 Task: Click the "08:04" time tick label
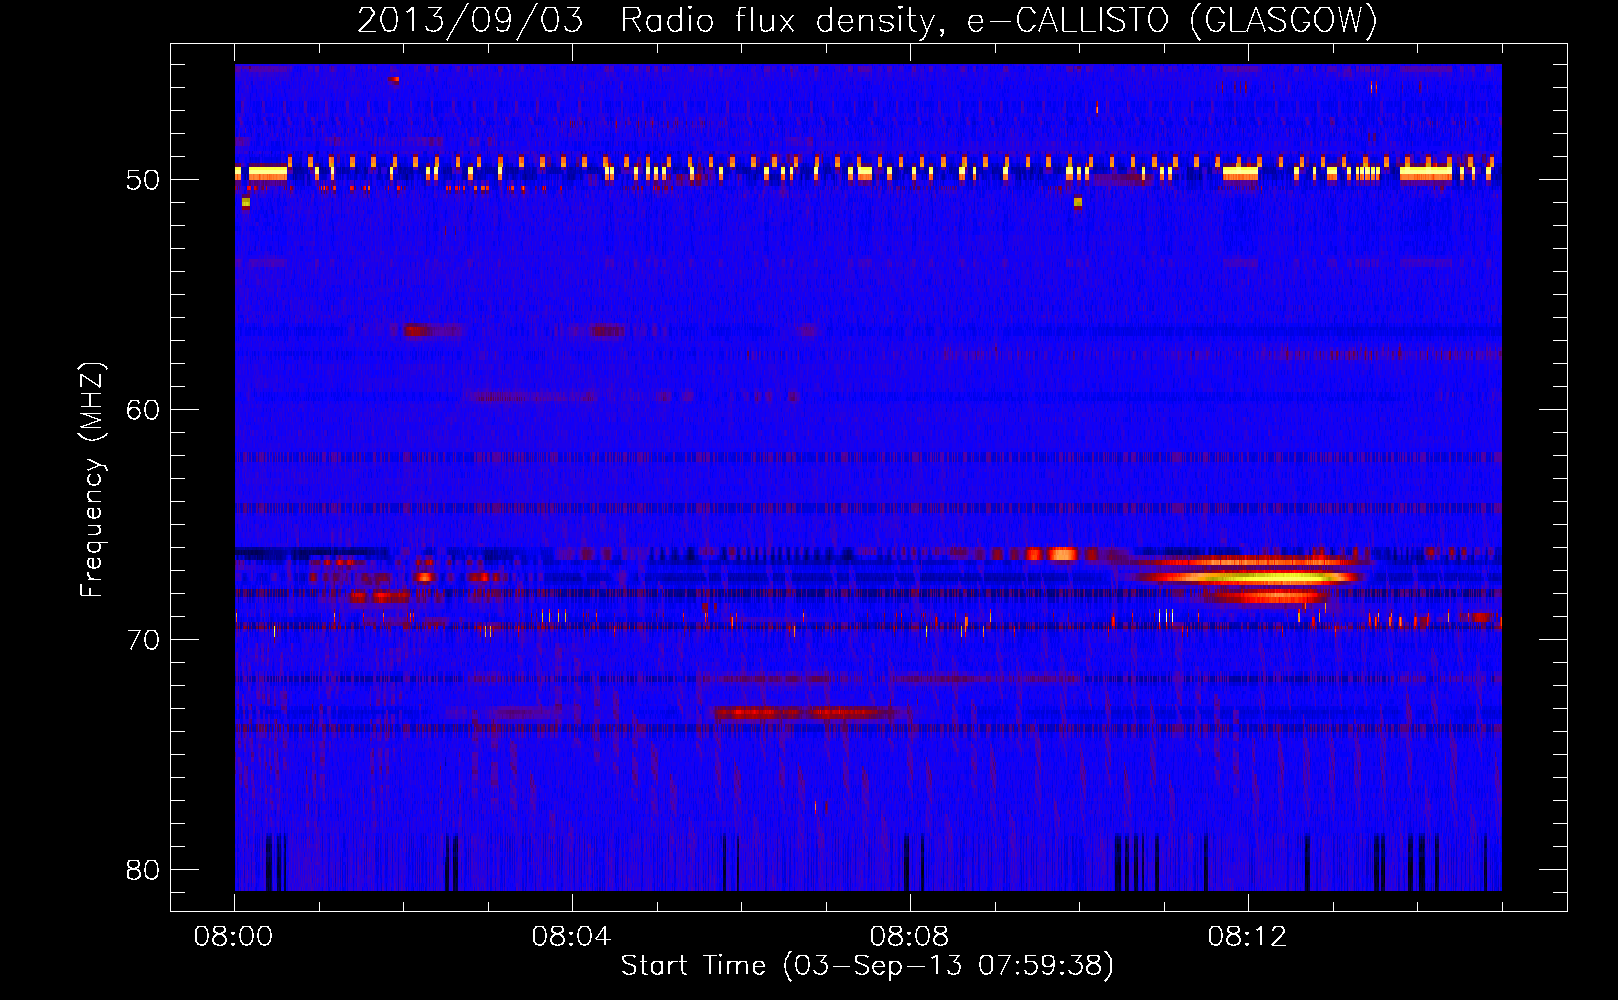572,937
